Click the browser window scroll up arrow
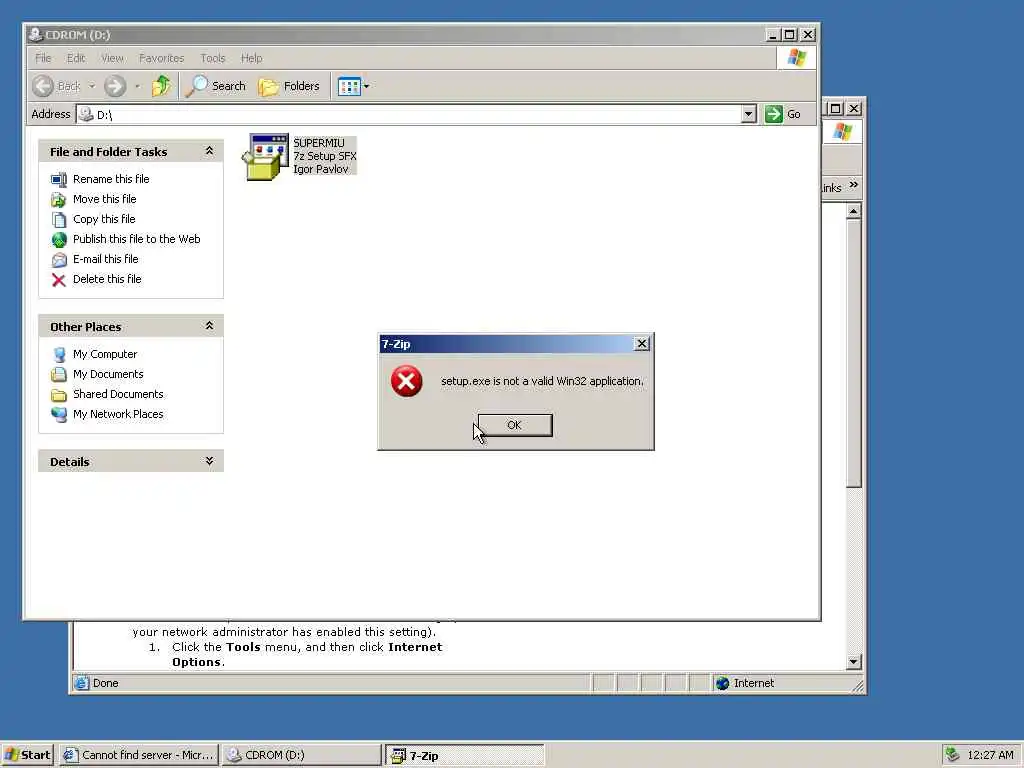 pos(854,212)
